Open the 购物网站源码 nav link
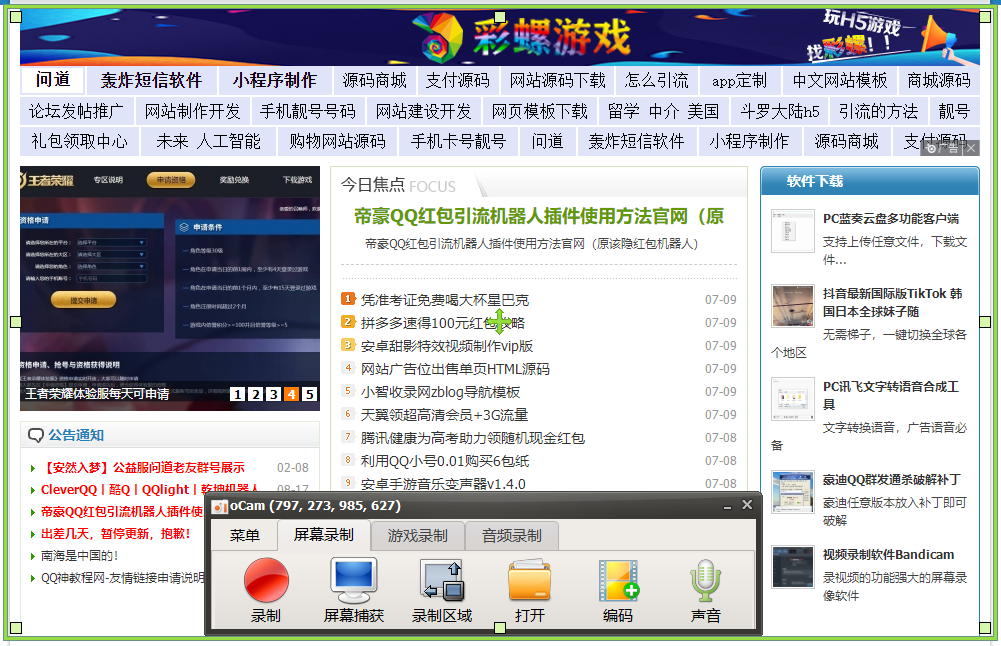 coord(337,142)
